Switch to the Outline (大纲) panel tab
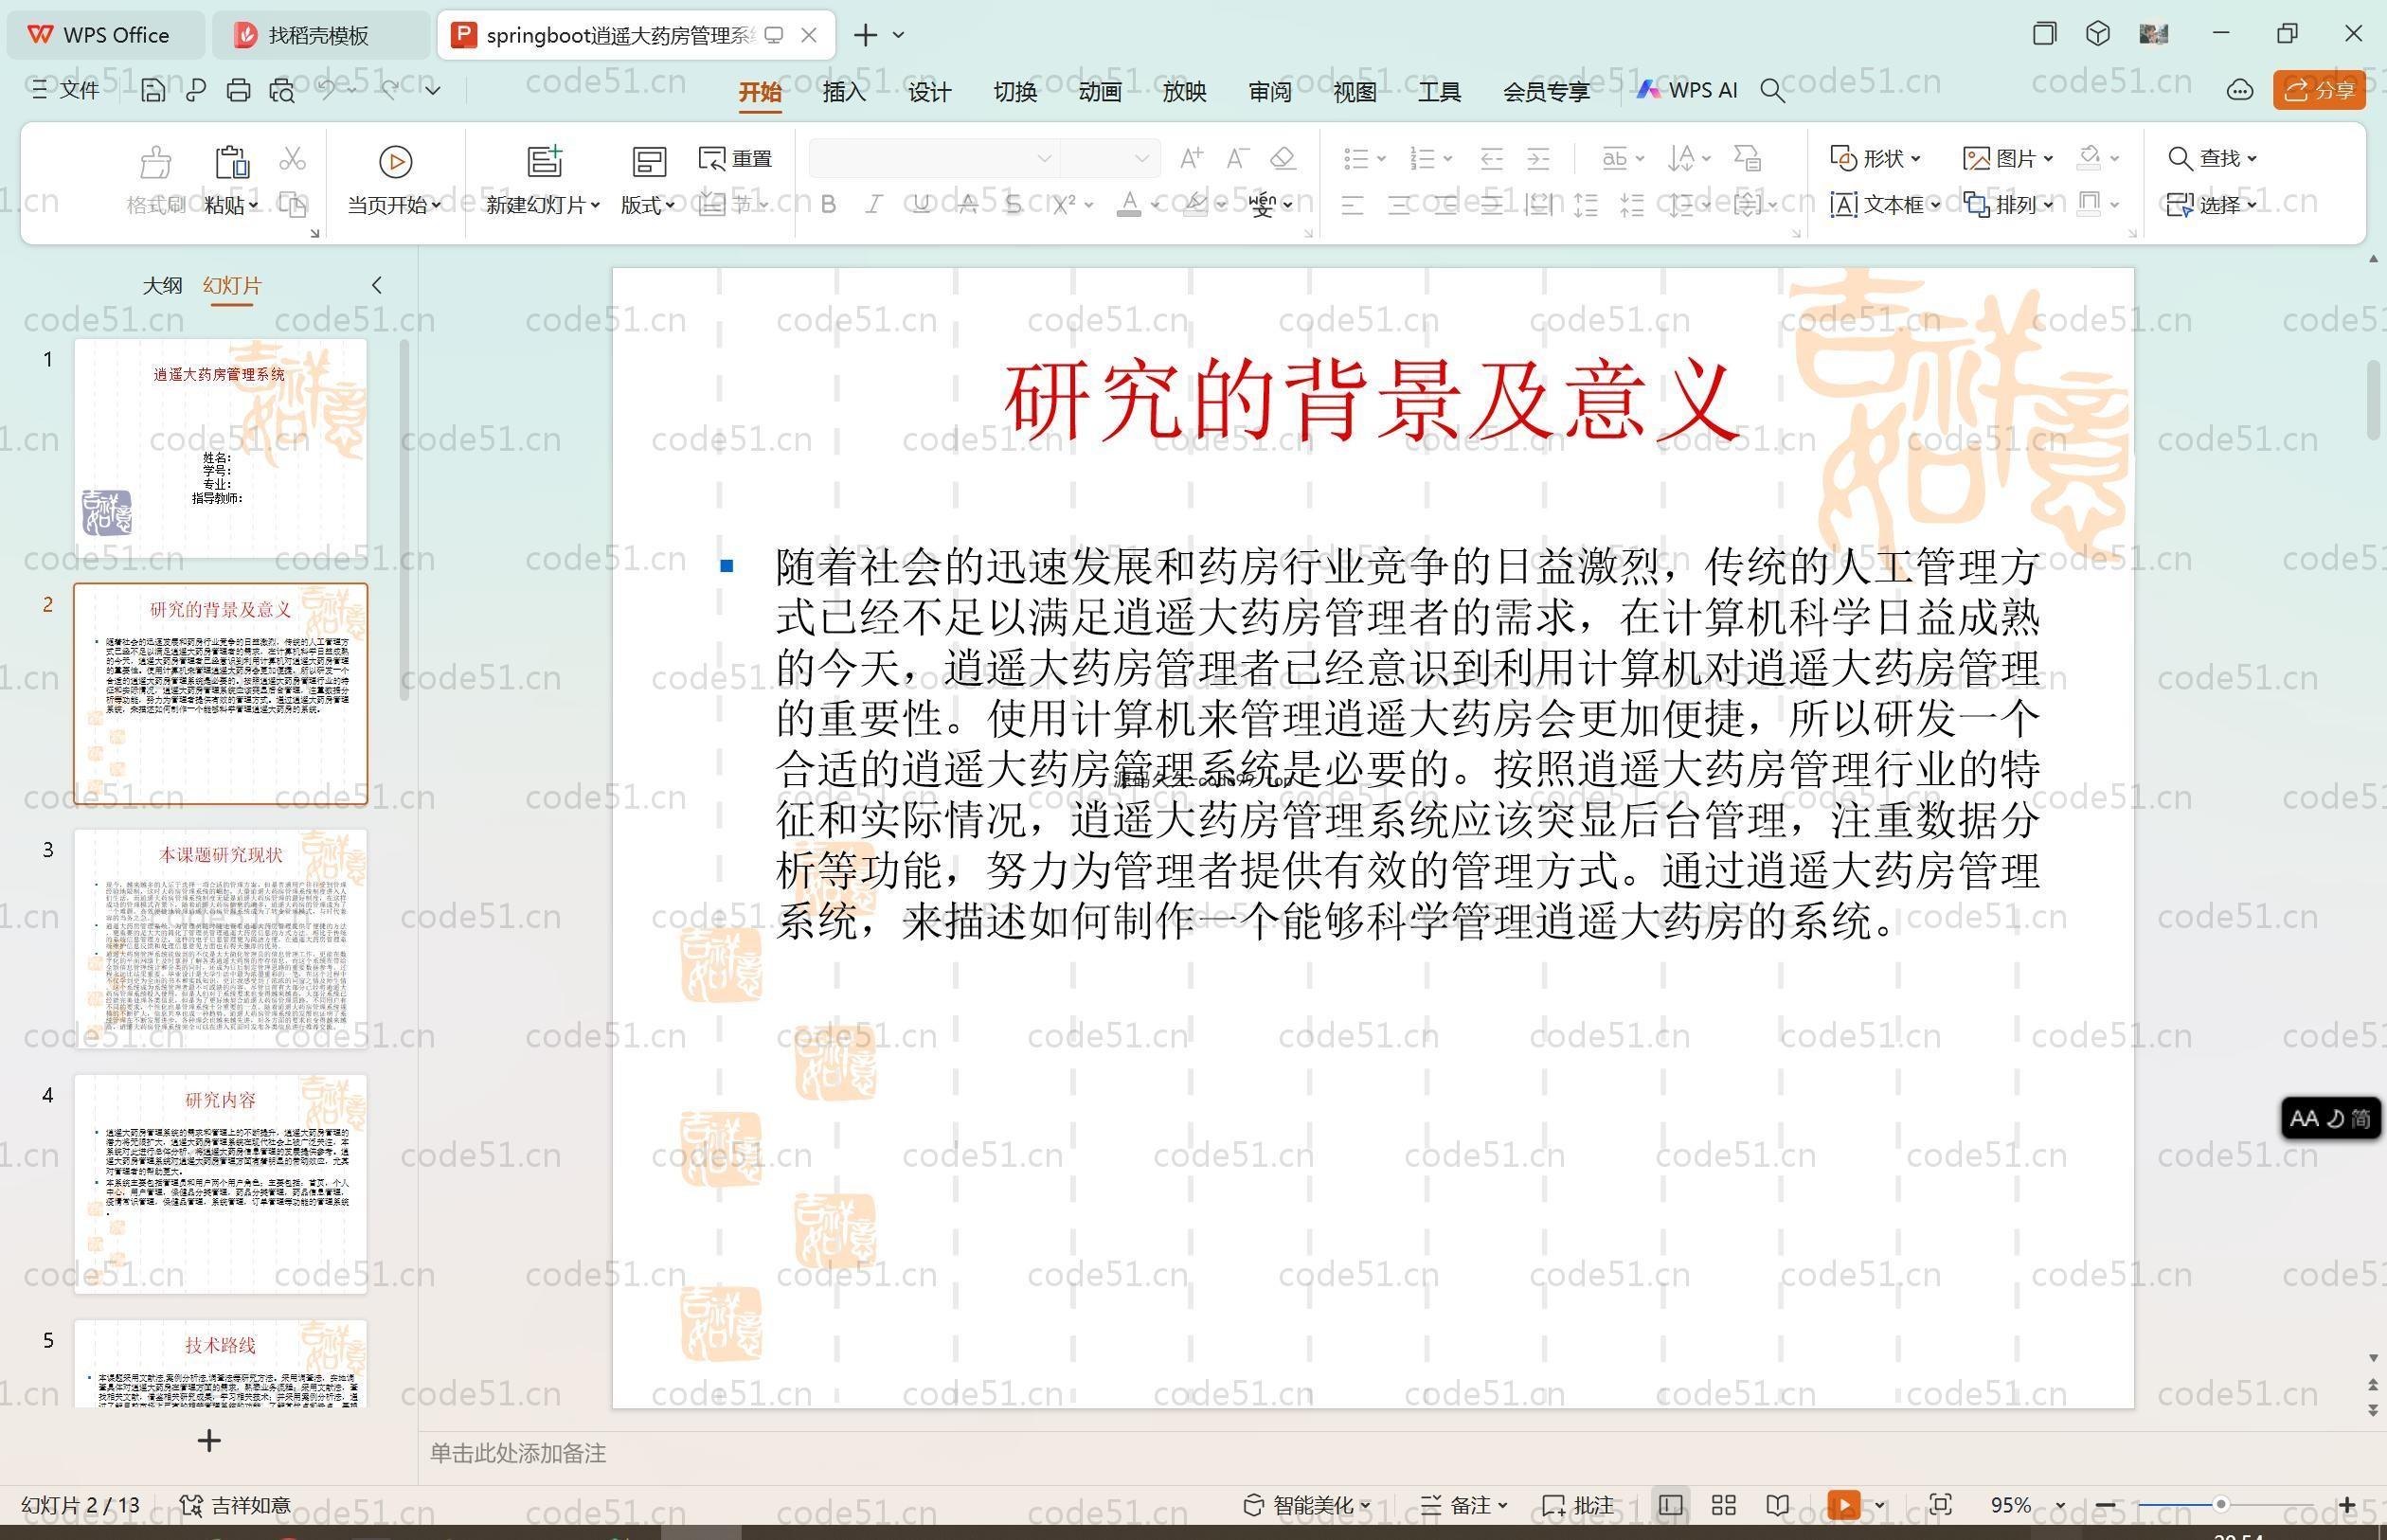This screenshot has height=1540, width=2387. (162, 286)
